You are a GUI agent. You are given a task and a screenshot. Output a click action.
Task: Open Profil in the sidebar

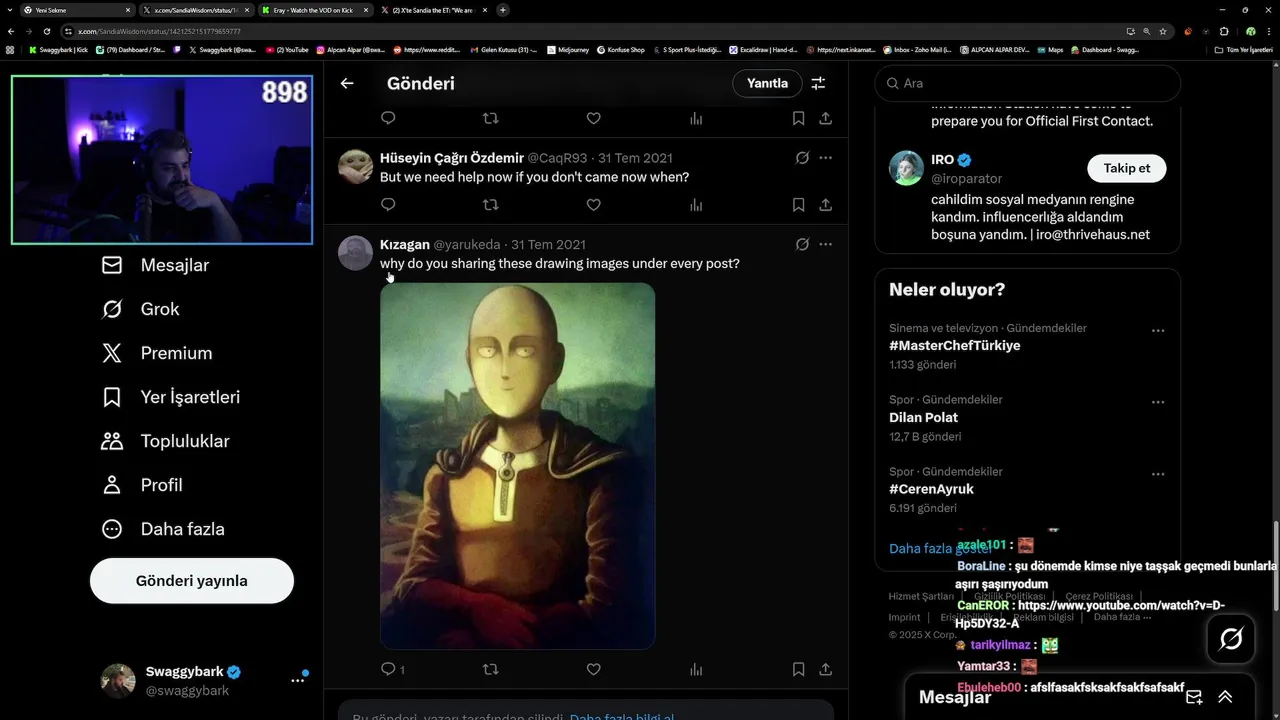click(x=142, y=485)
